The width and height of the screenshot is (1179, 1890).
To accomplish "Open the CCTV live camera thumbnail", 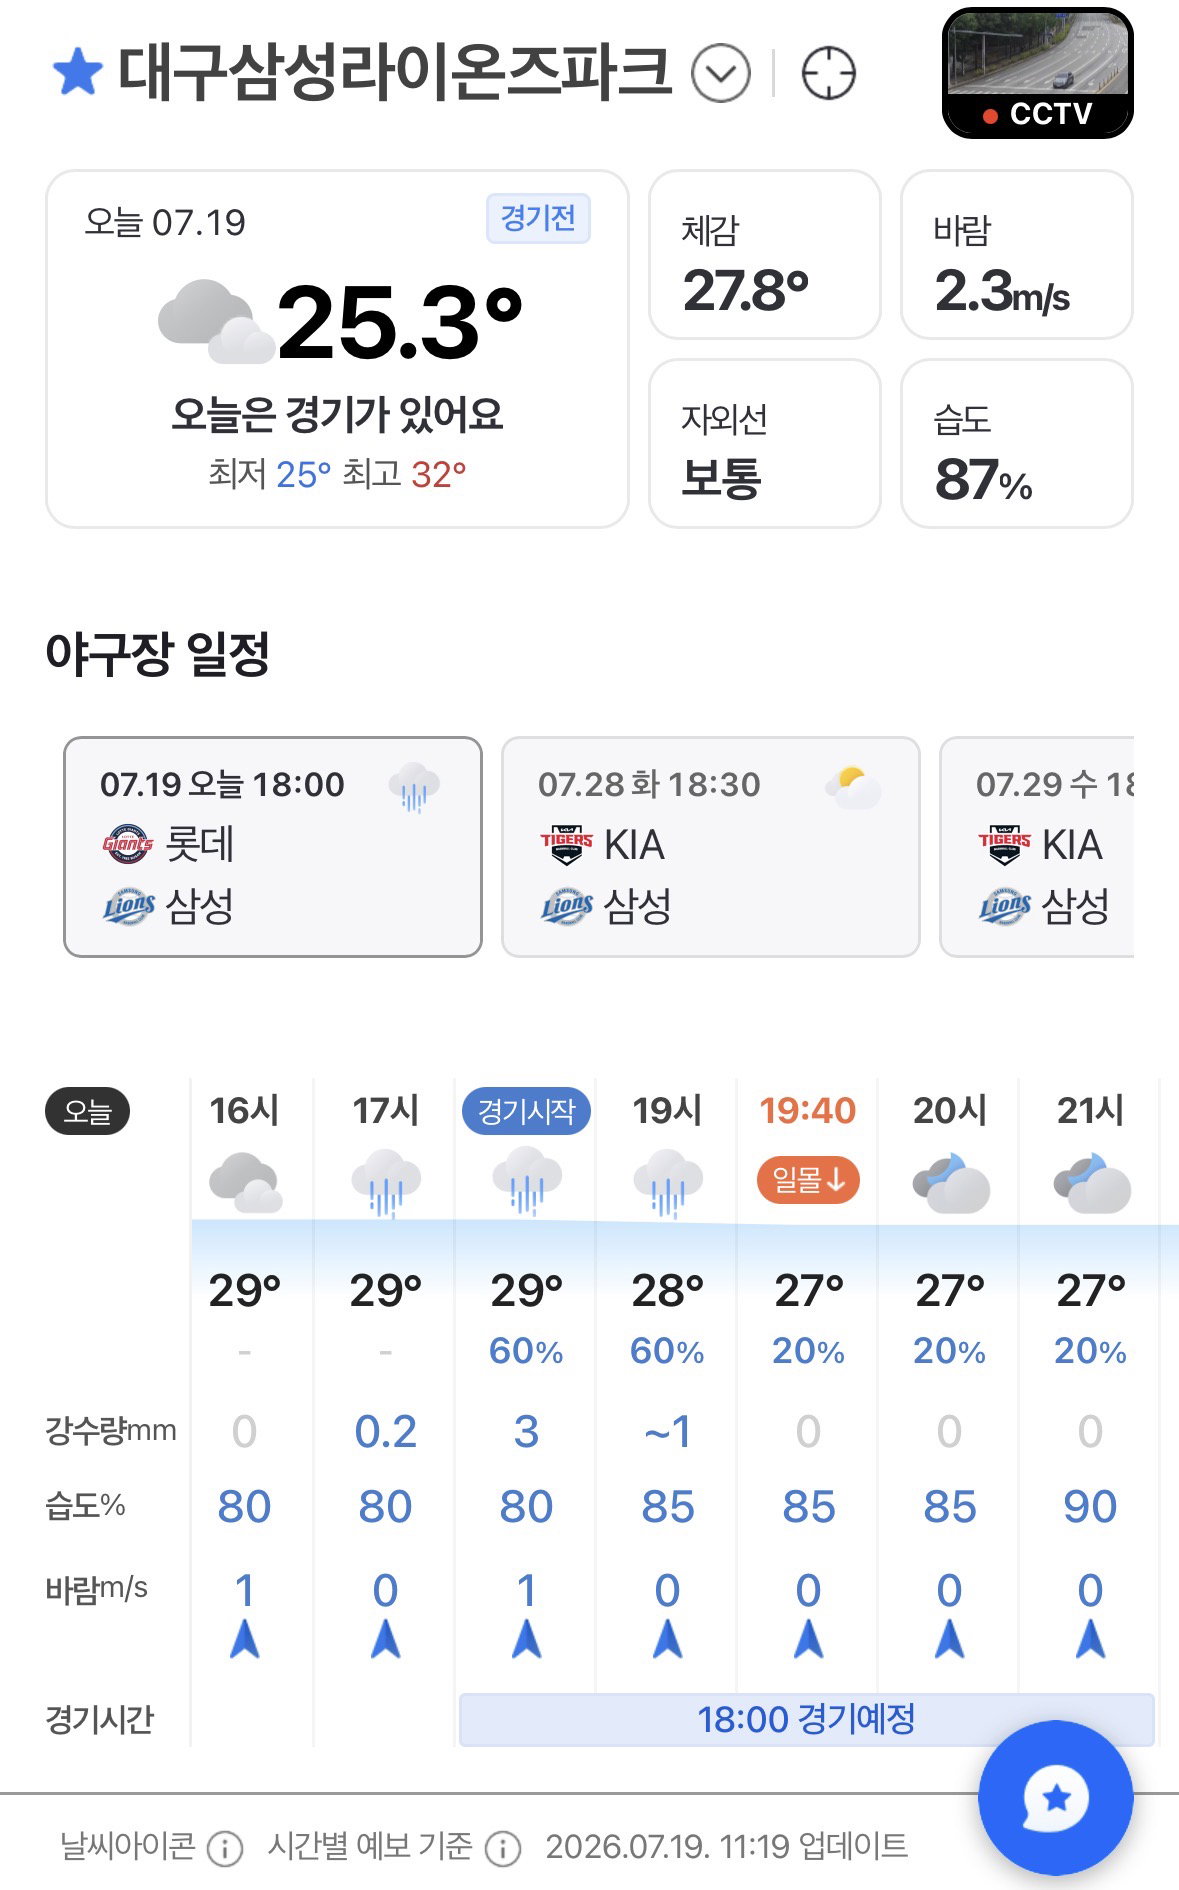I will [x=1038, y=73].
